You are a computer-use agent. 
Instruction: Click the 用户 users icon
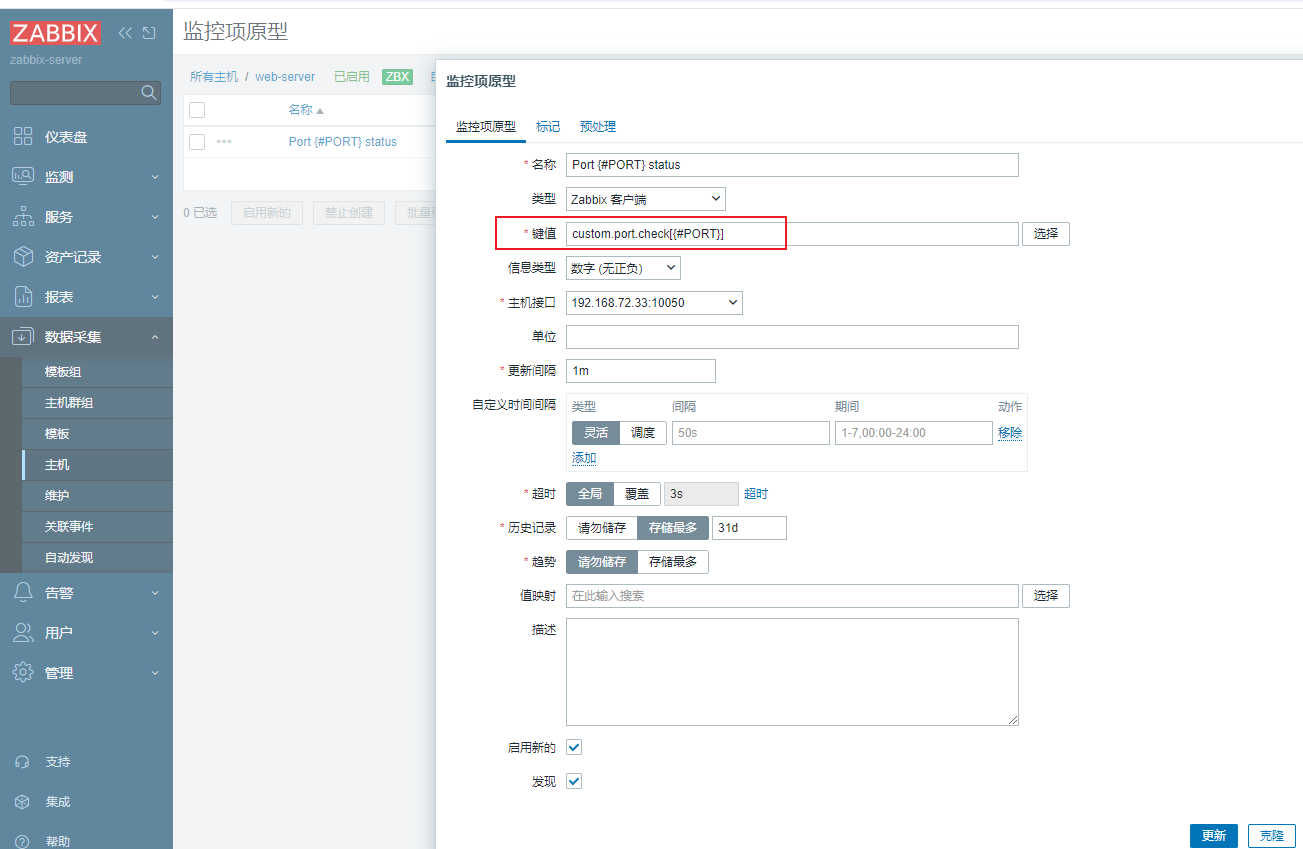click(23, 633)
